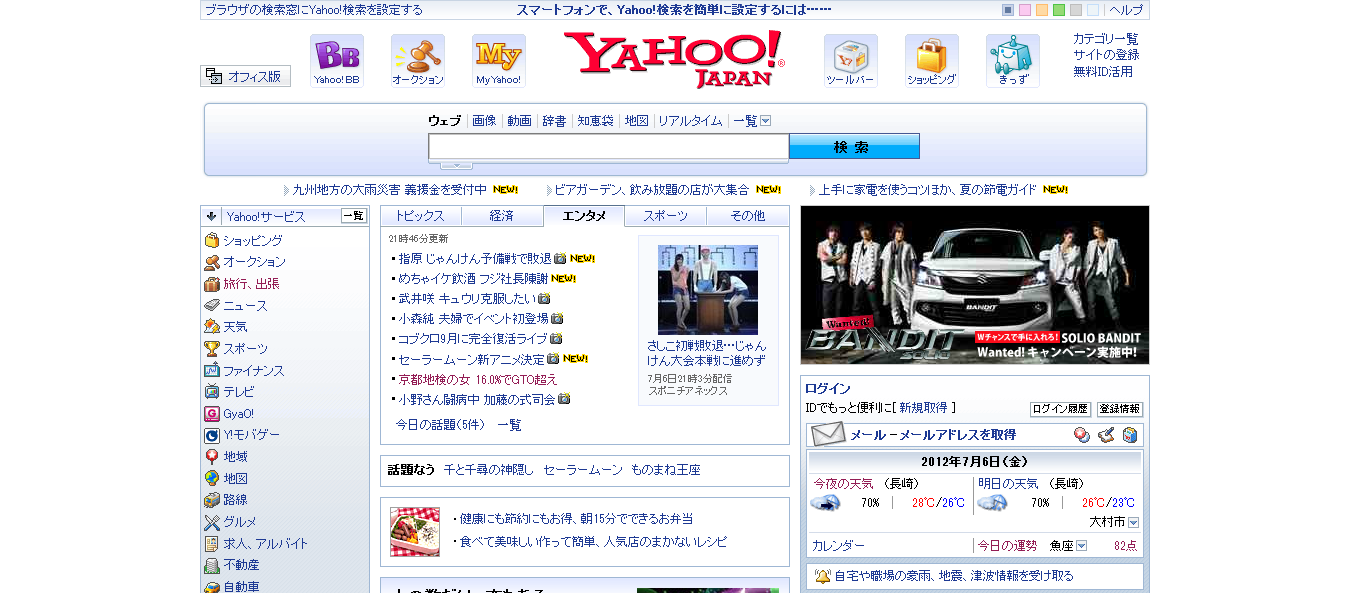
Task: Open the My Yahoo! icon
Action: pos(499,61)
